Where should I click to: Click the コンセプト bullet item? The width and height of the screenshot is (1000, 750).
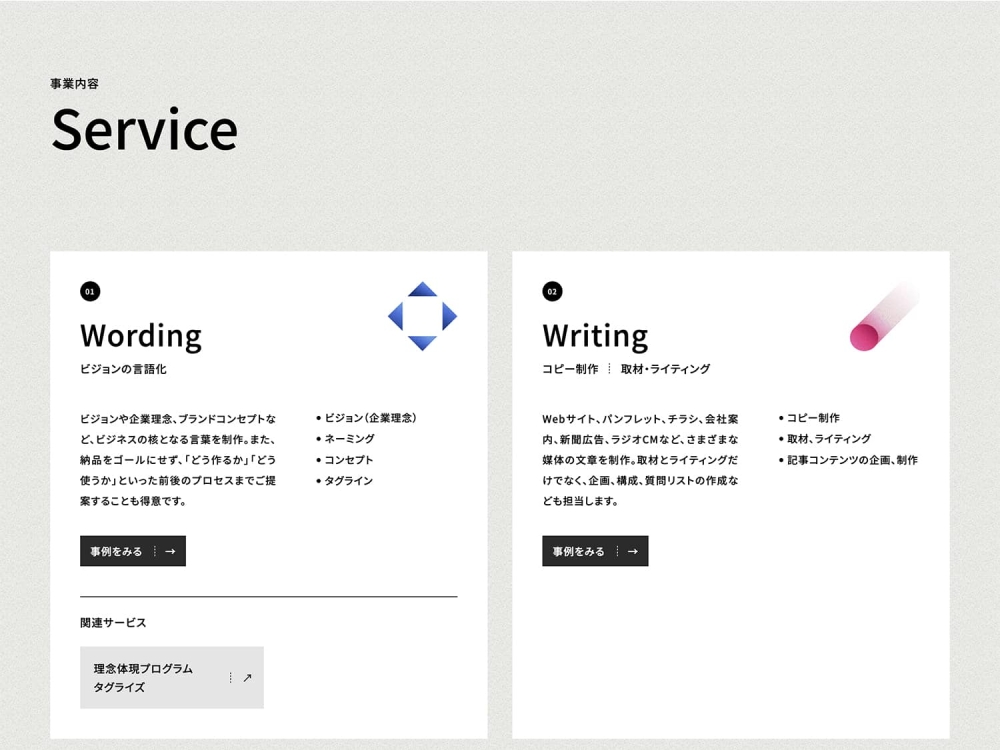pyautogui.click(x=348, y=460)
